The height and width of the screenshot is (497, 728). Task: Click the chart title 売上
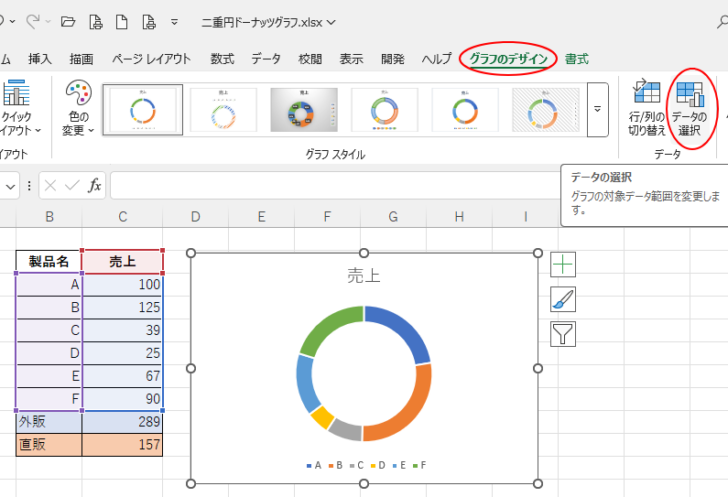(364, 276)
